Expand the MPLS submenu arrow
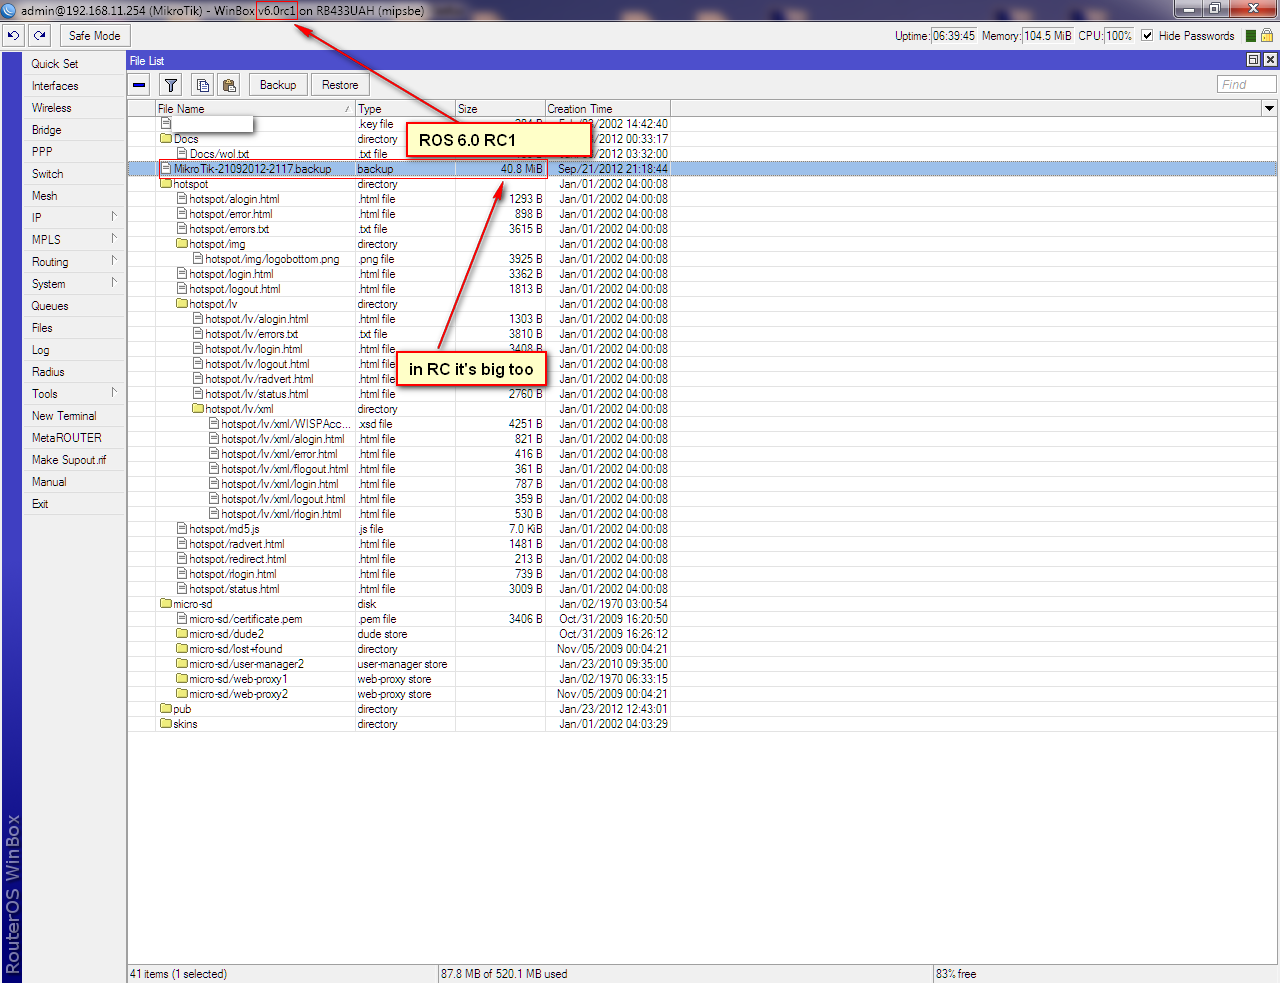 [x=114, y=239]
